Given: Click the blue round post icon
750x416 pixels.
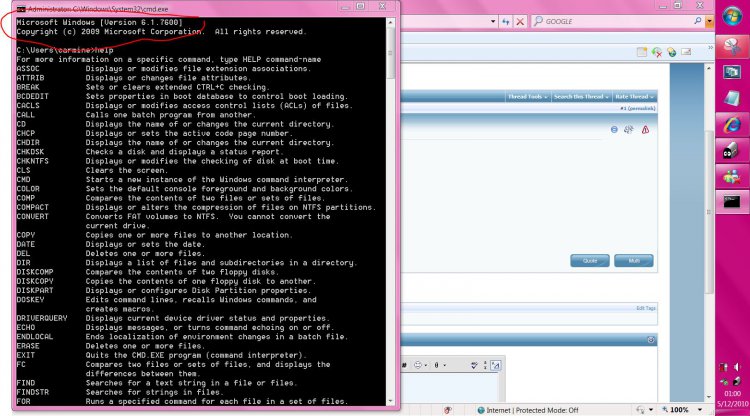Looking at the screenshot, I should tap(614, 130).
